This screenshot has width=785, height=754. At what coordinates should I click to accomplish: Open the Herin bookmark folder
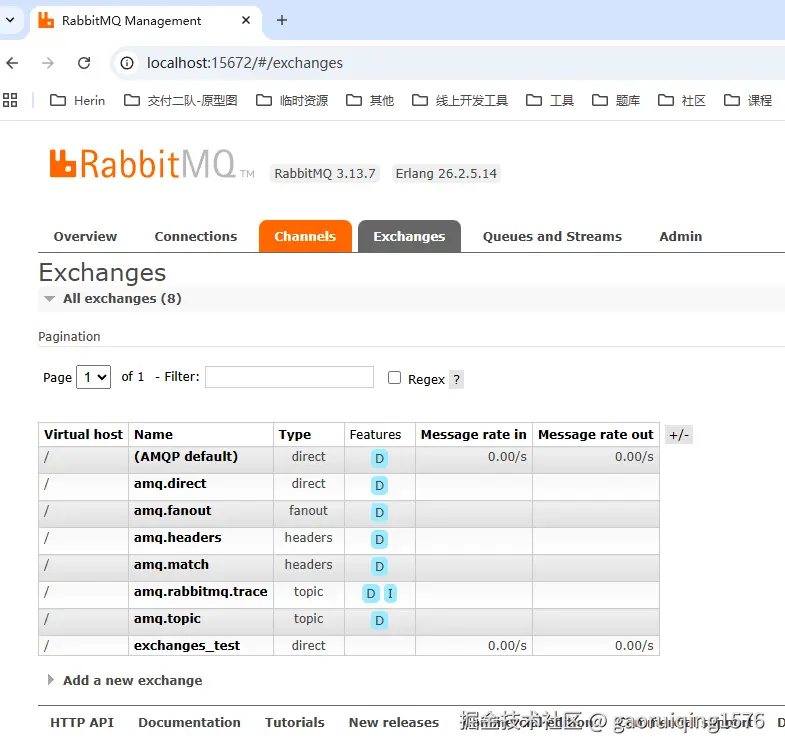[x=78, y=101]
